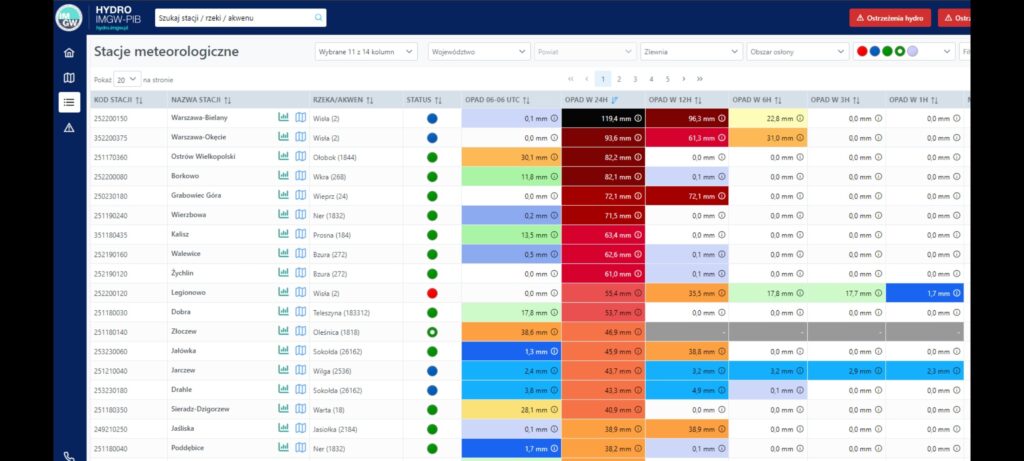Open chart for Warszawa-Bielany station
1024x461 pixels.
283,118
